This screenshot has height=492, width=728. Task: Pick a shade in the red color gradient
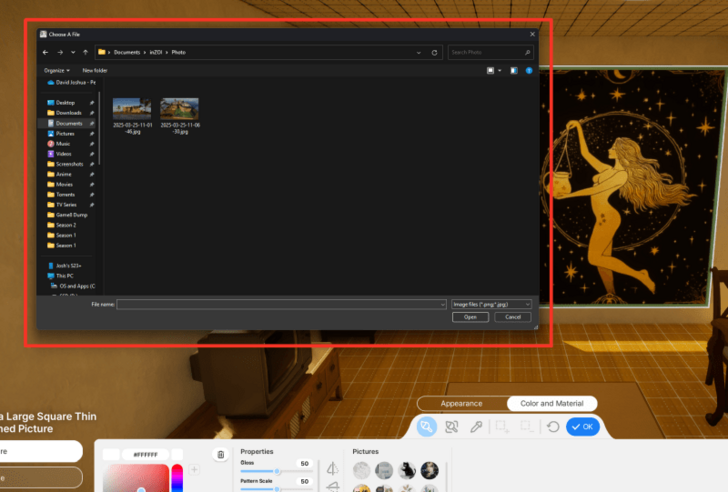tap(136, 478)
